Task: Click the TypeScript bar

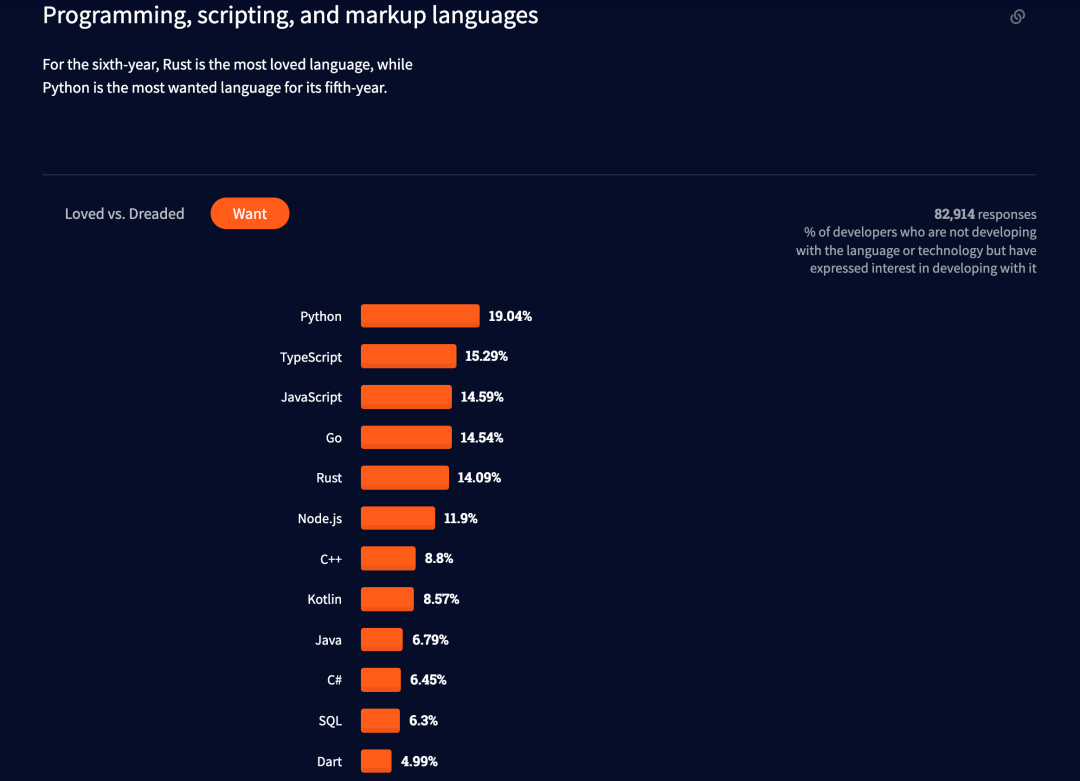Action: (x=408, y=356)
